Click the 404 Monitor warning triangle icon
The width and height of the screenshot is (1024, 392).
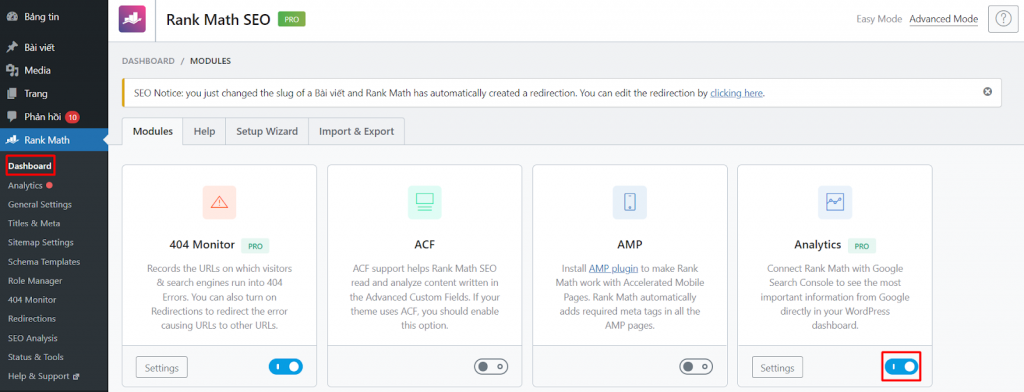(219, 203)
